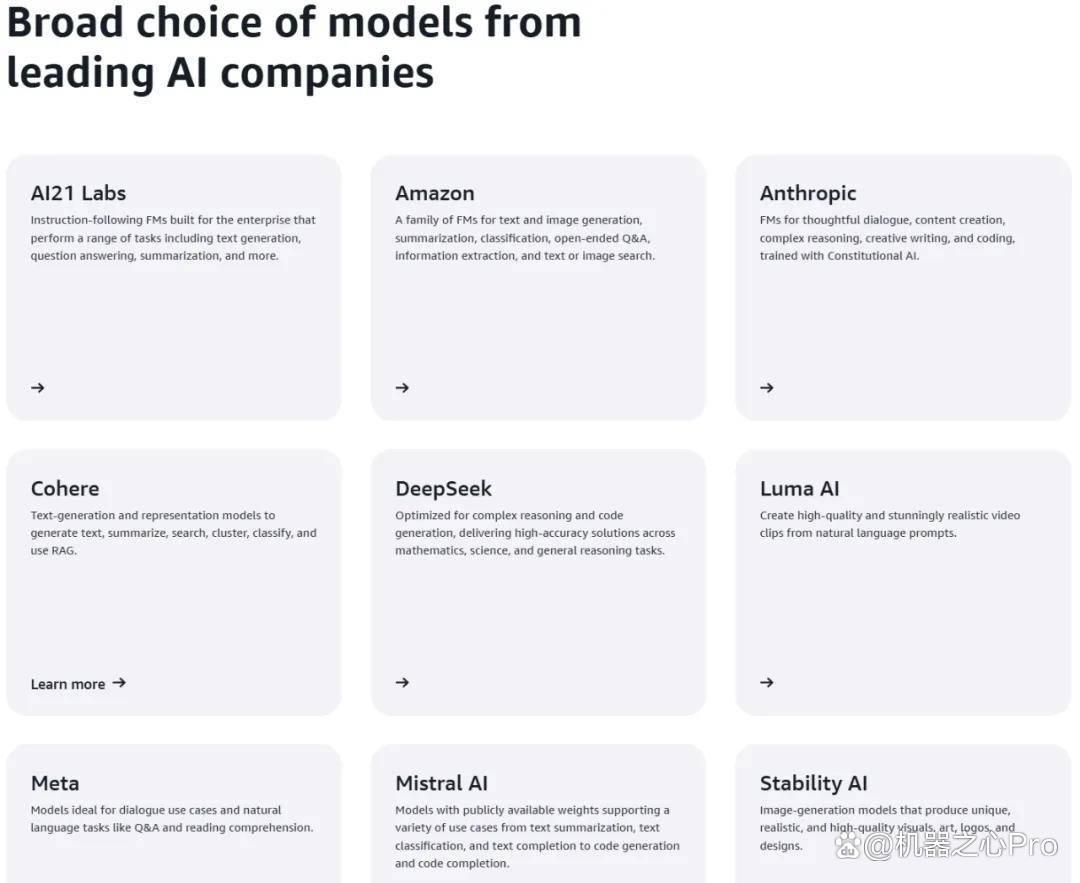
Task: Click the arrow icon on Luma AI card
Action: pyautogui.click(x=767, y=683)
